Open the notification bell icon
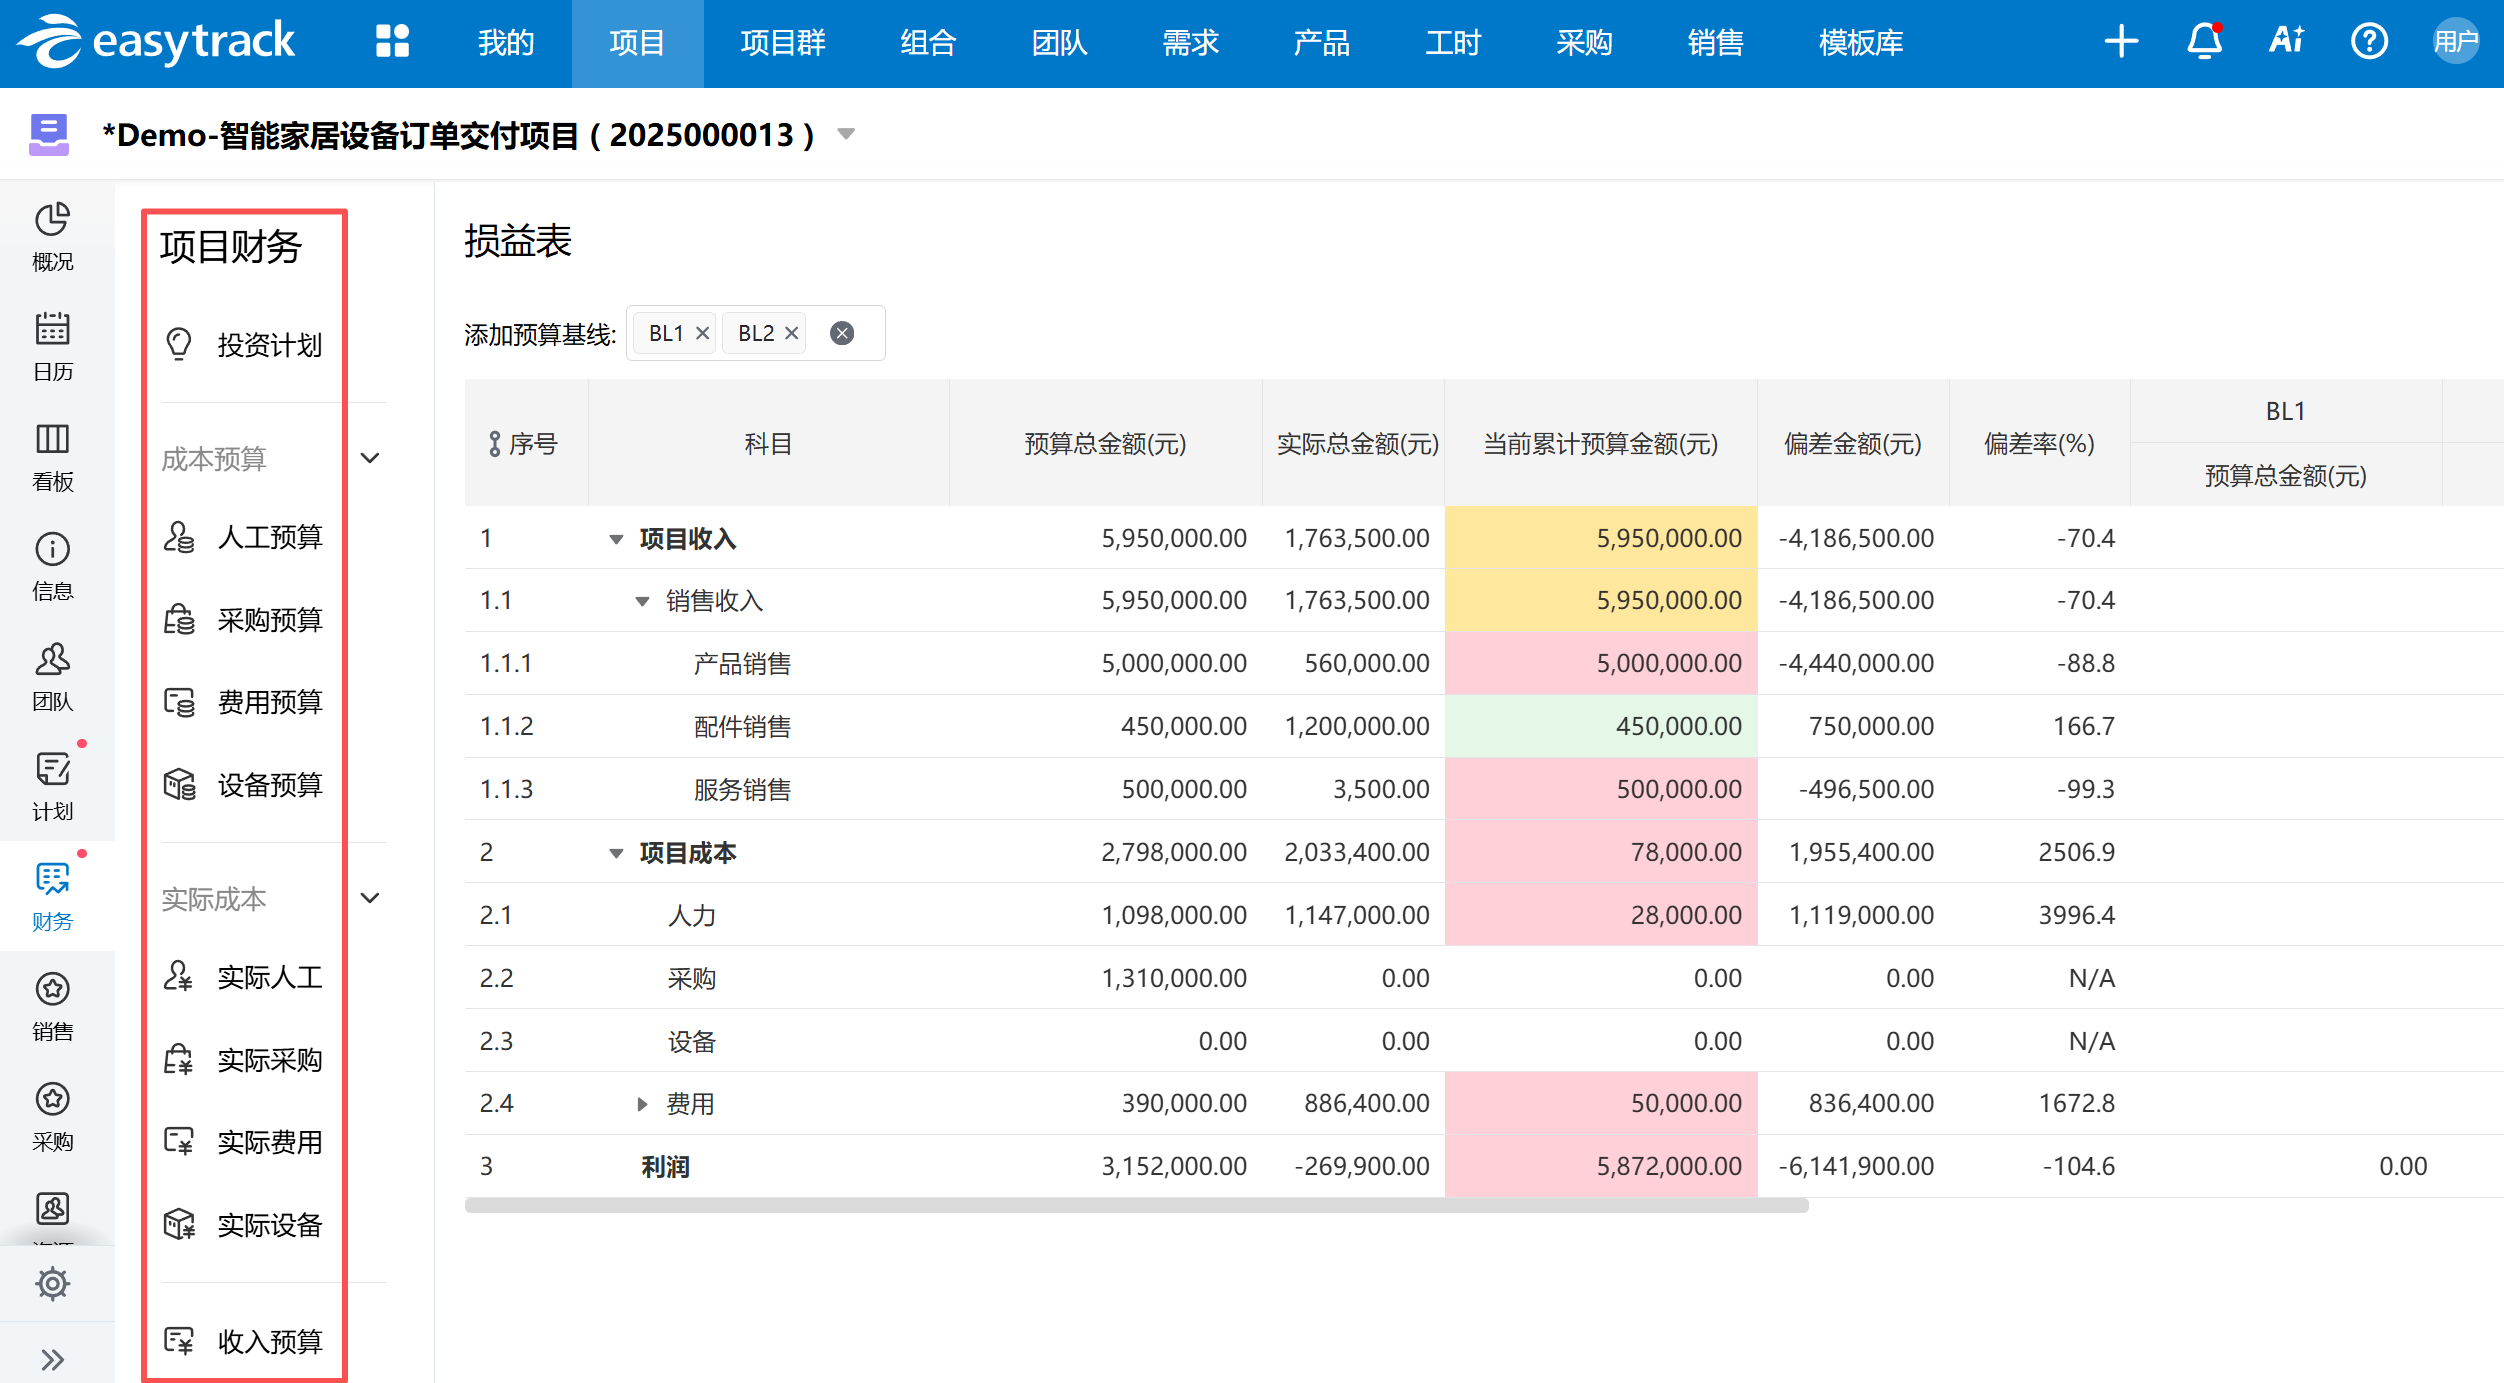The image size is (2504, 1383). [x=2204, y=42]
